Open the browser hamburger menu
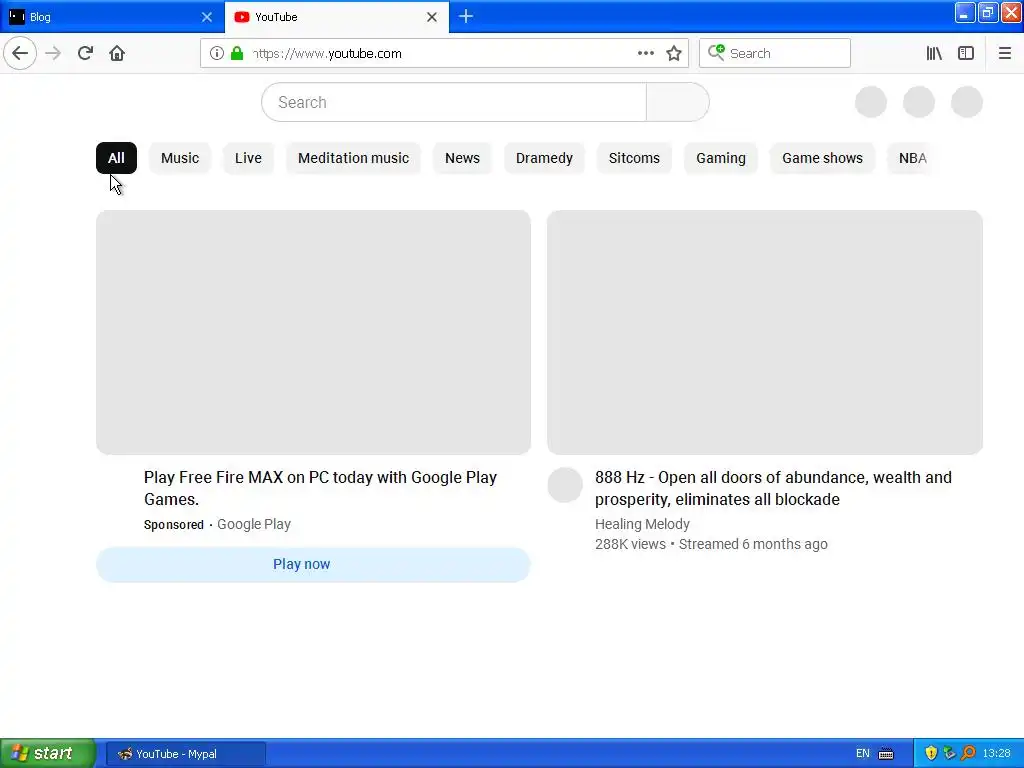The image size is (1024, 768). pyautogui.click(x=1004, y=53)
